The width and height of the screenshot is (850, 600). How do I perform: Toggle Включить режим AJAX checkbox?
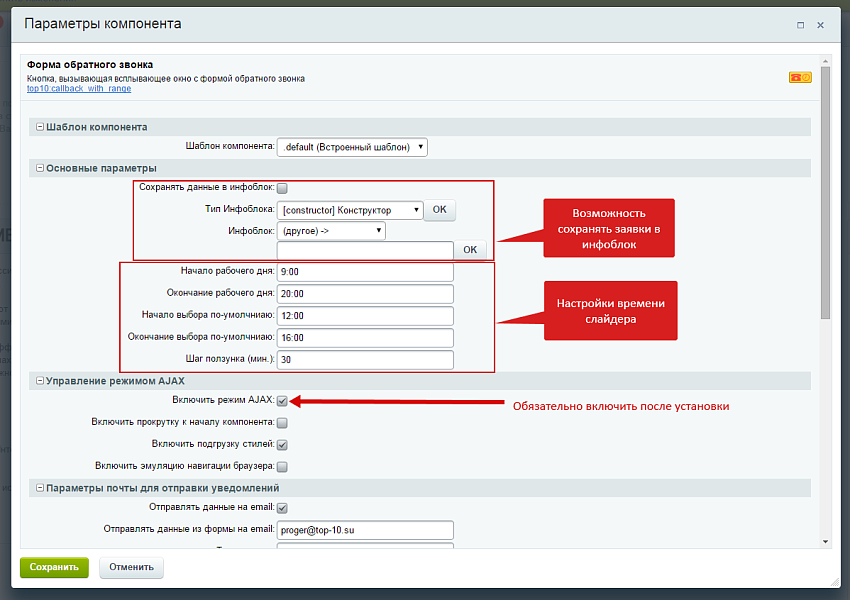pyautogui.click(x=282, y=401)
